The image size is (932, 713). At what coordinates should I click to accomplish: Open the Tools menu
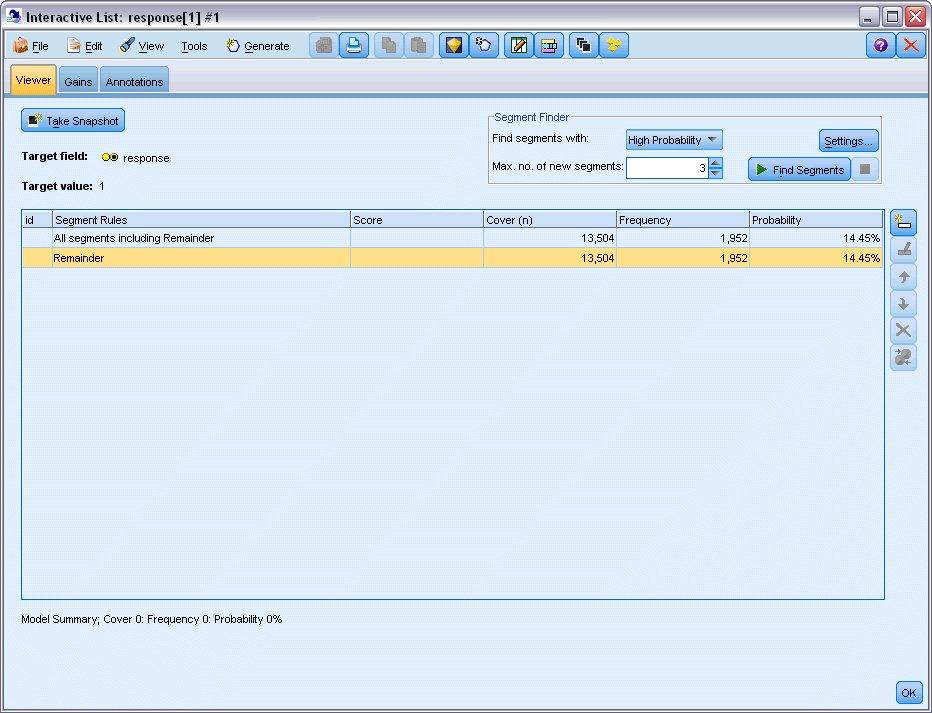194,46
